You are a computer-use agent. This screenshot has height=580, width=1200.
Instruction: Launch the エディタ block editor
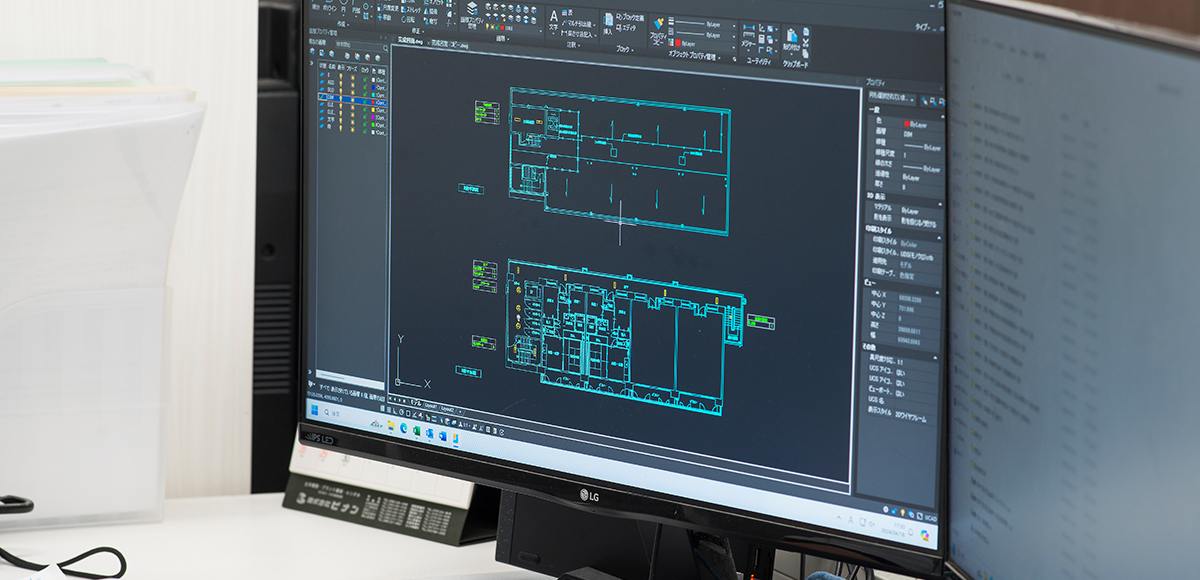[628, 30]
